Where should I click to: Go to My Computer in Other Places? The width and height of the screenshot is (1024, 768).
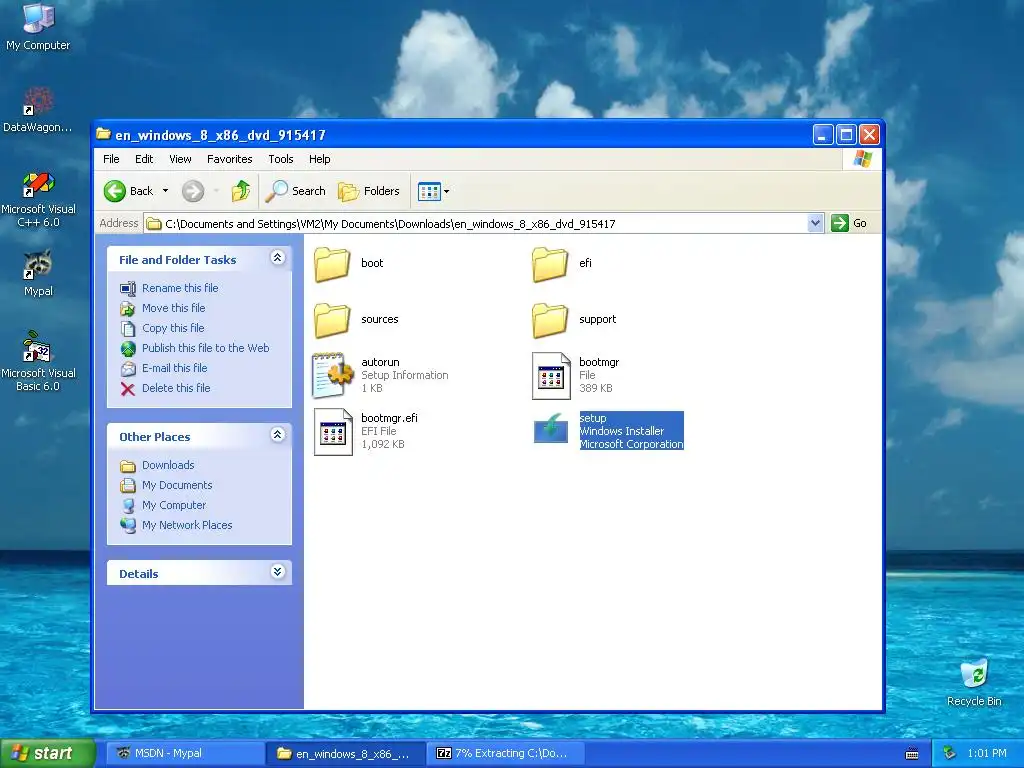tap(174, 505)
